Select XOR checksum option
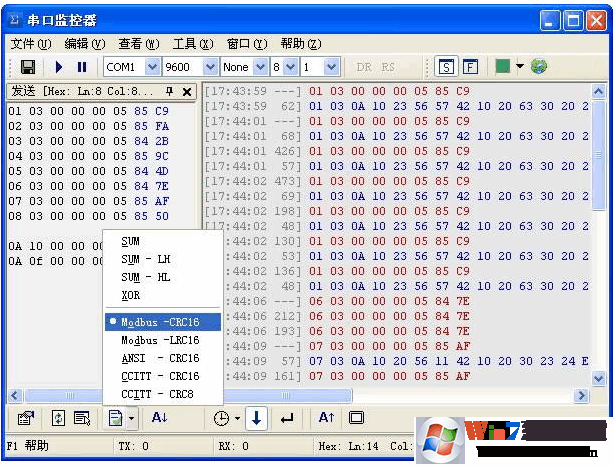 click(163, 295)
